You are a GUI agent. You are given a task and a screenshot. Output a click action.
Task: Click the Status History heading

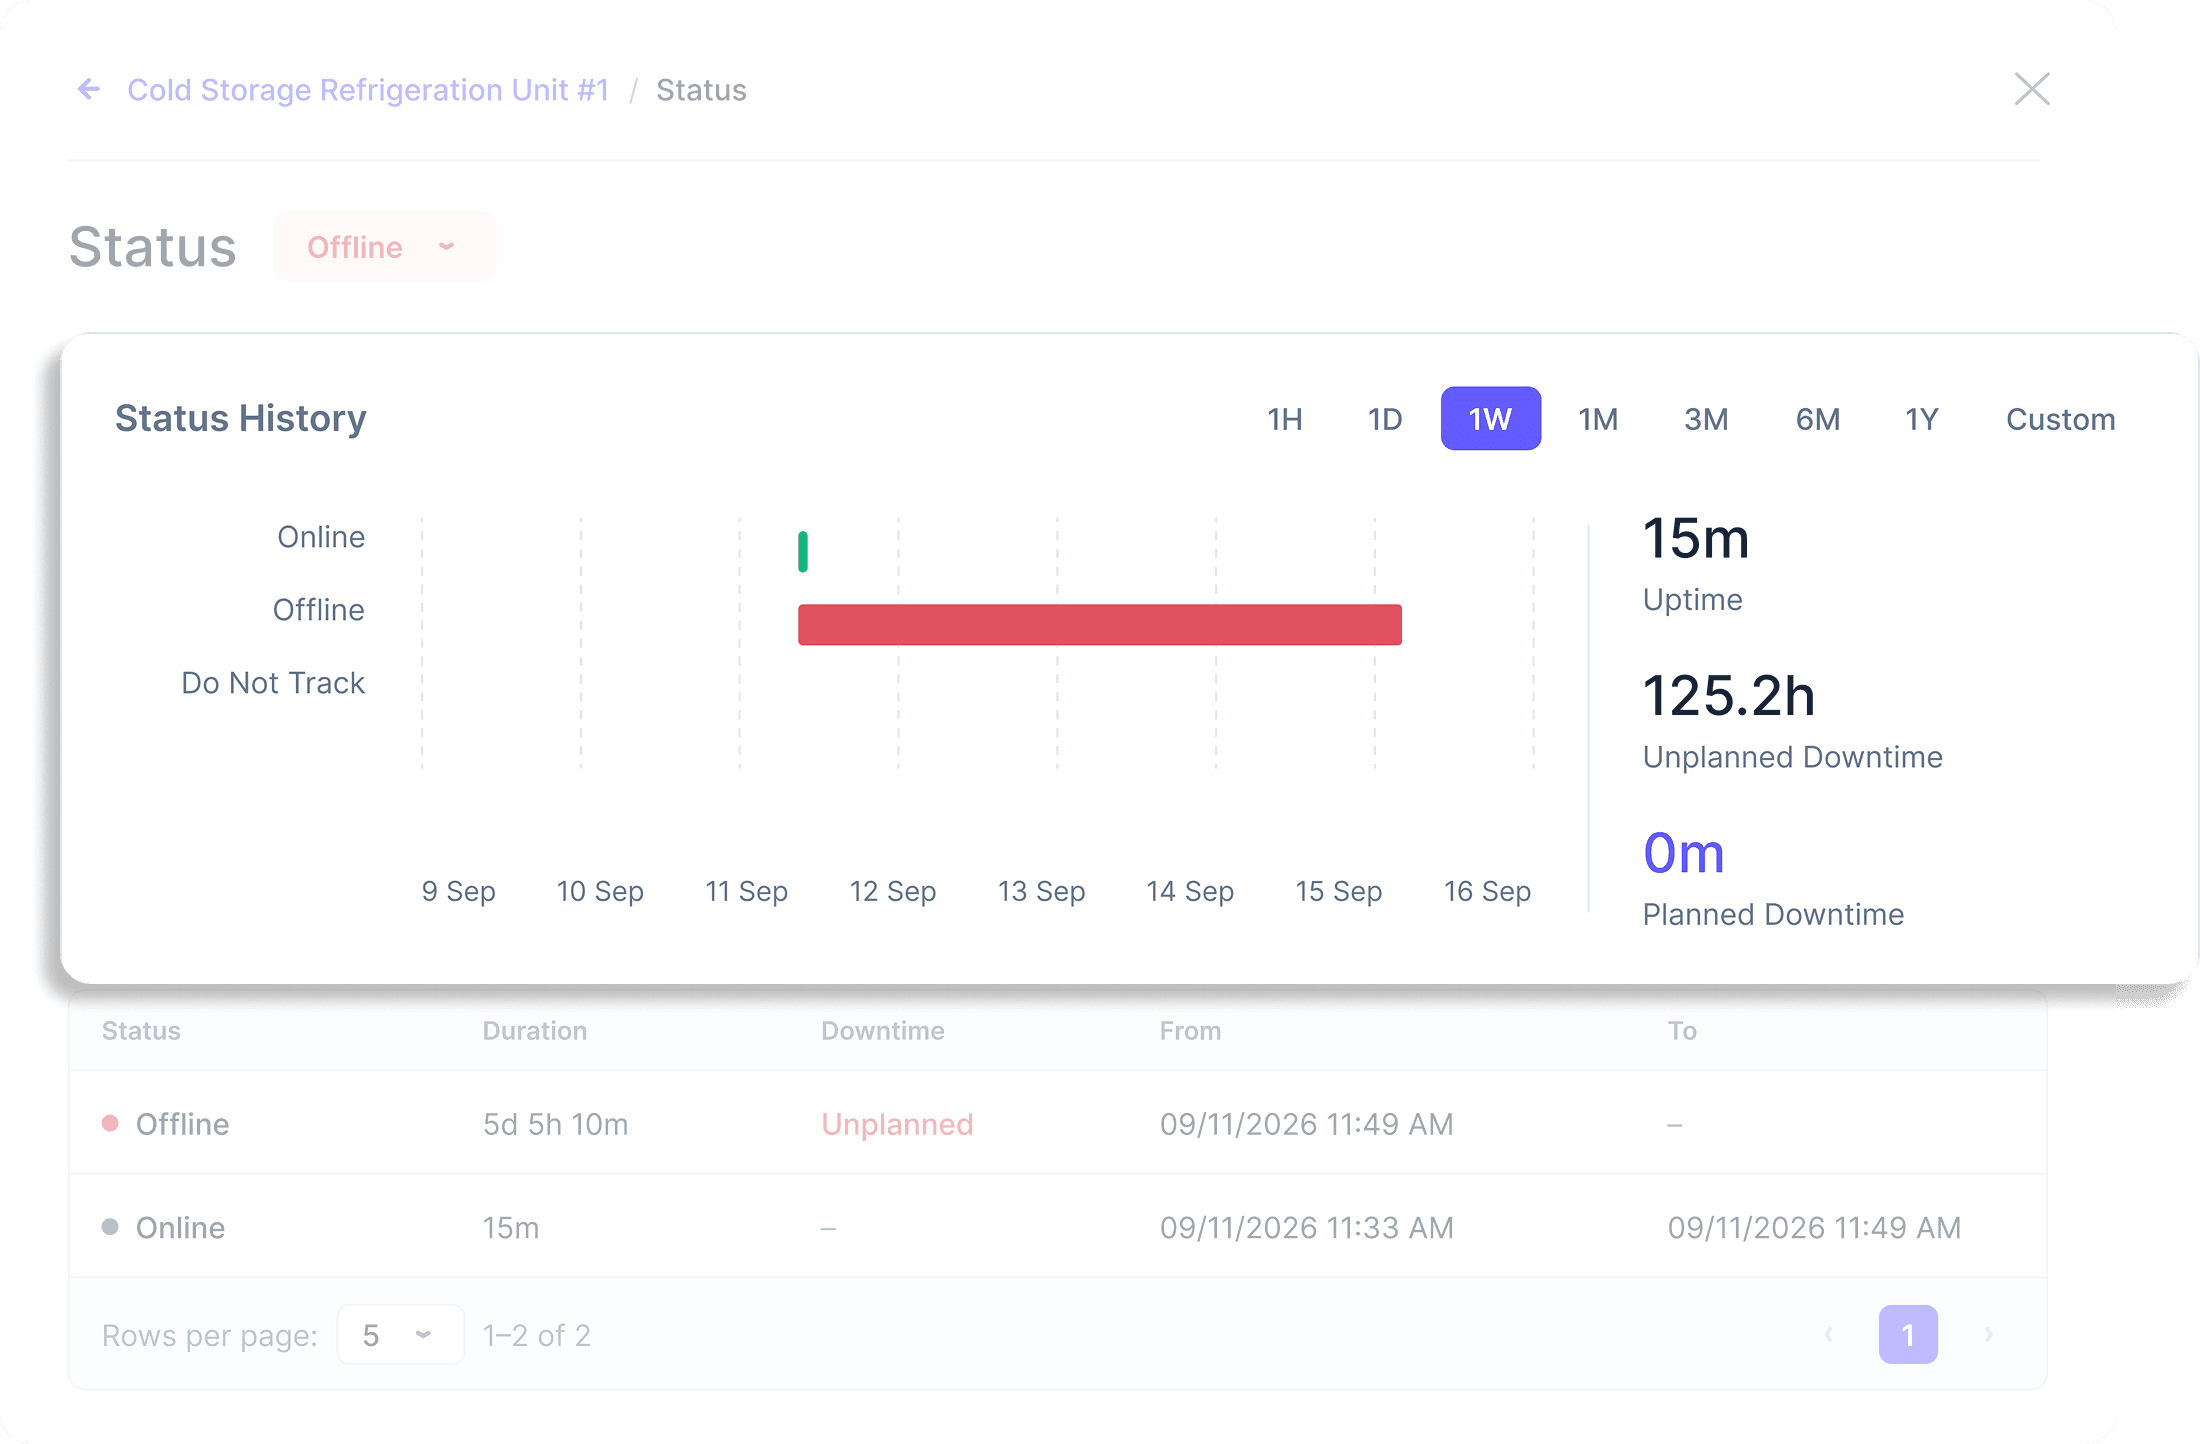tap(241, 418)
